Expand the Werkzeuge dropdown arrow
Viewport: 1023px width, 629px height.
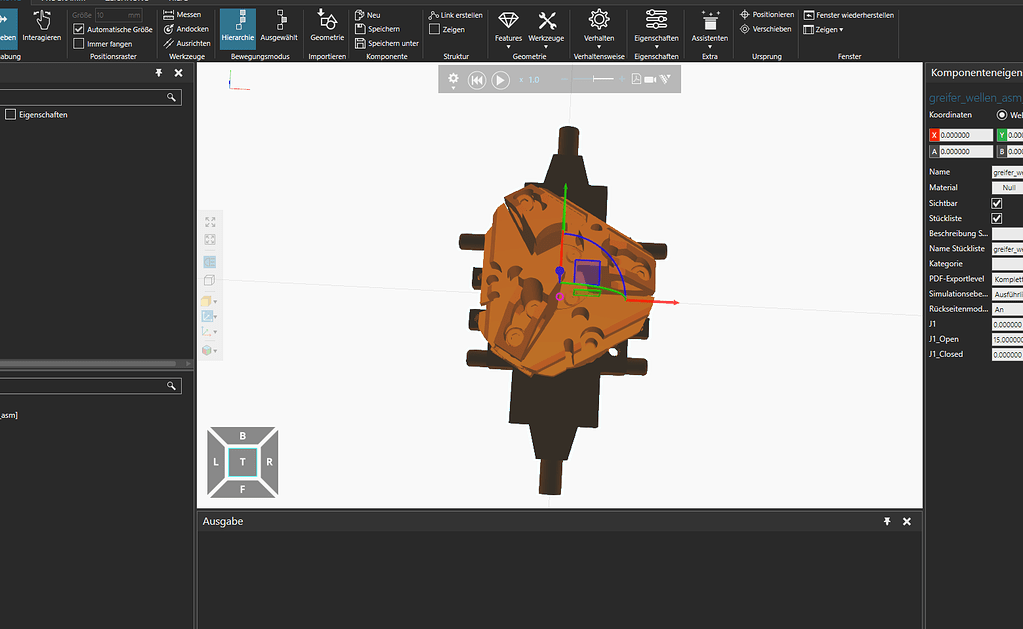tap(546, 44)
